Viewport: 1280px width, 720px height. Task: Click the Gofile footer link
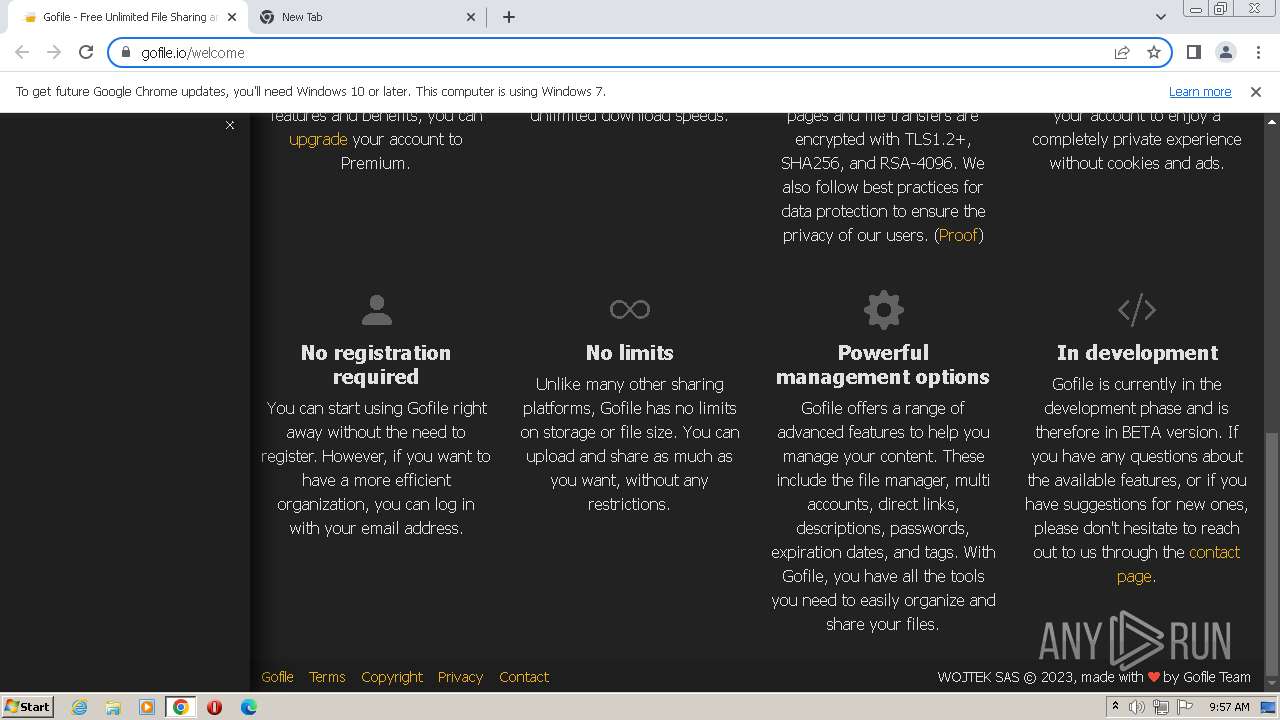tap(277, 677)
